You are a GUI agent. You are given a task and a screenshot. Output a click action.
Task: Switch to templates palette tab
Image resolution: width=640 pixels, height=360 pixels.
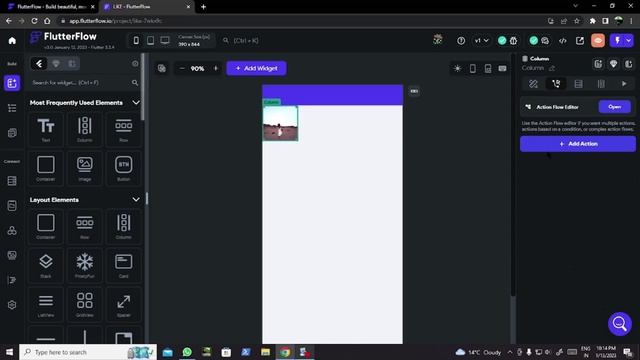coord(72,64)
